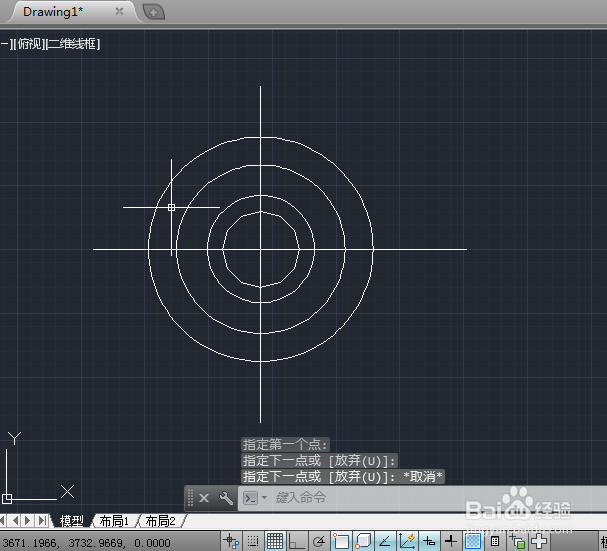Toggle Show Lineweight plus icon
The image size is (607, 551).
(451, 541)
